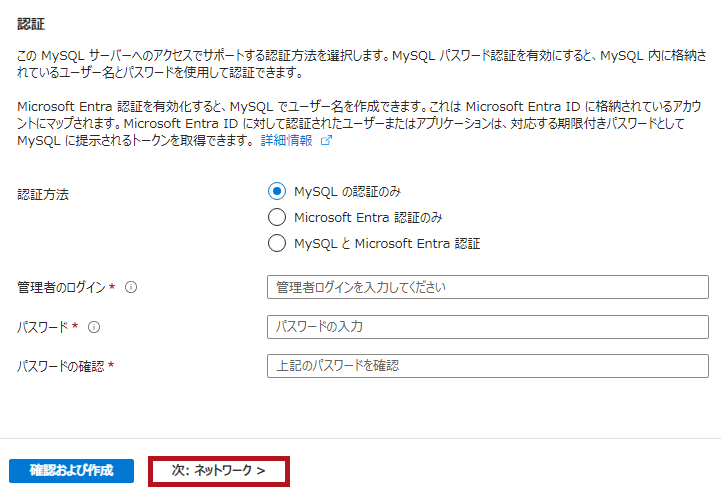
Task: Select the MySQL の認証のみ radio button
Action: pyautogui.click(x=277, y=191)
